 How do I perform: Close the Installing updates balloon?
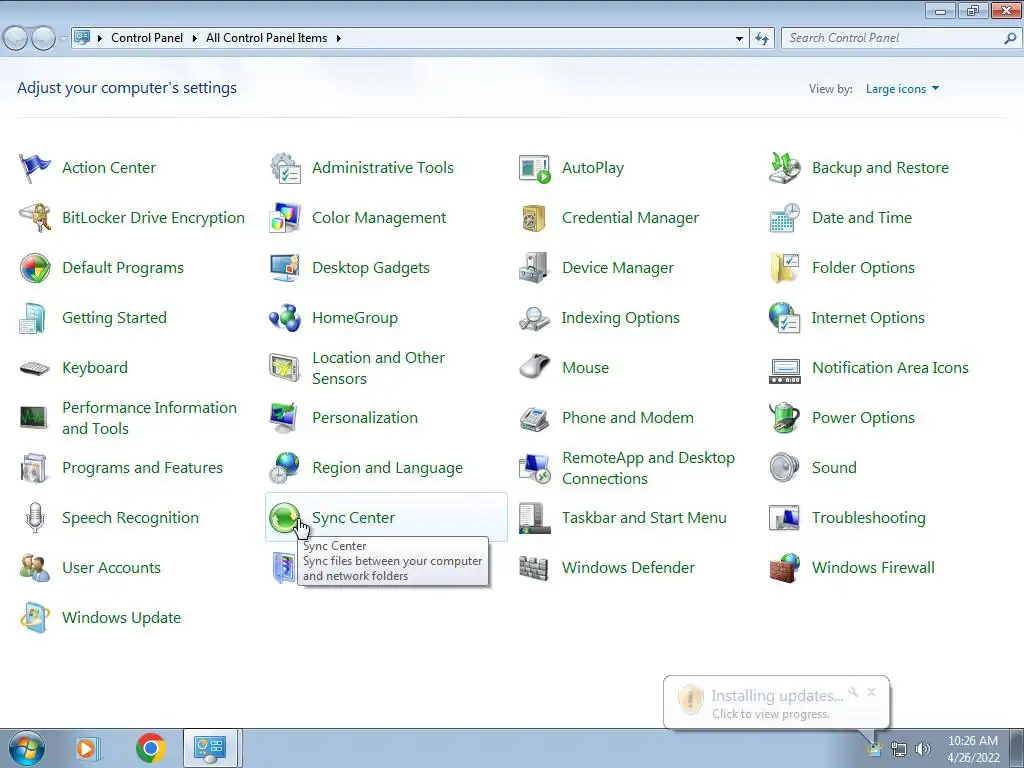pyautogui.click(x=871, y=692)
